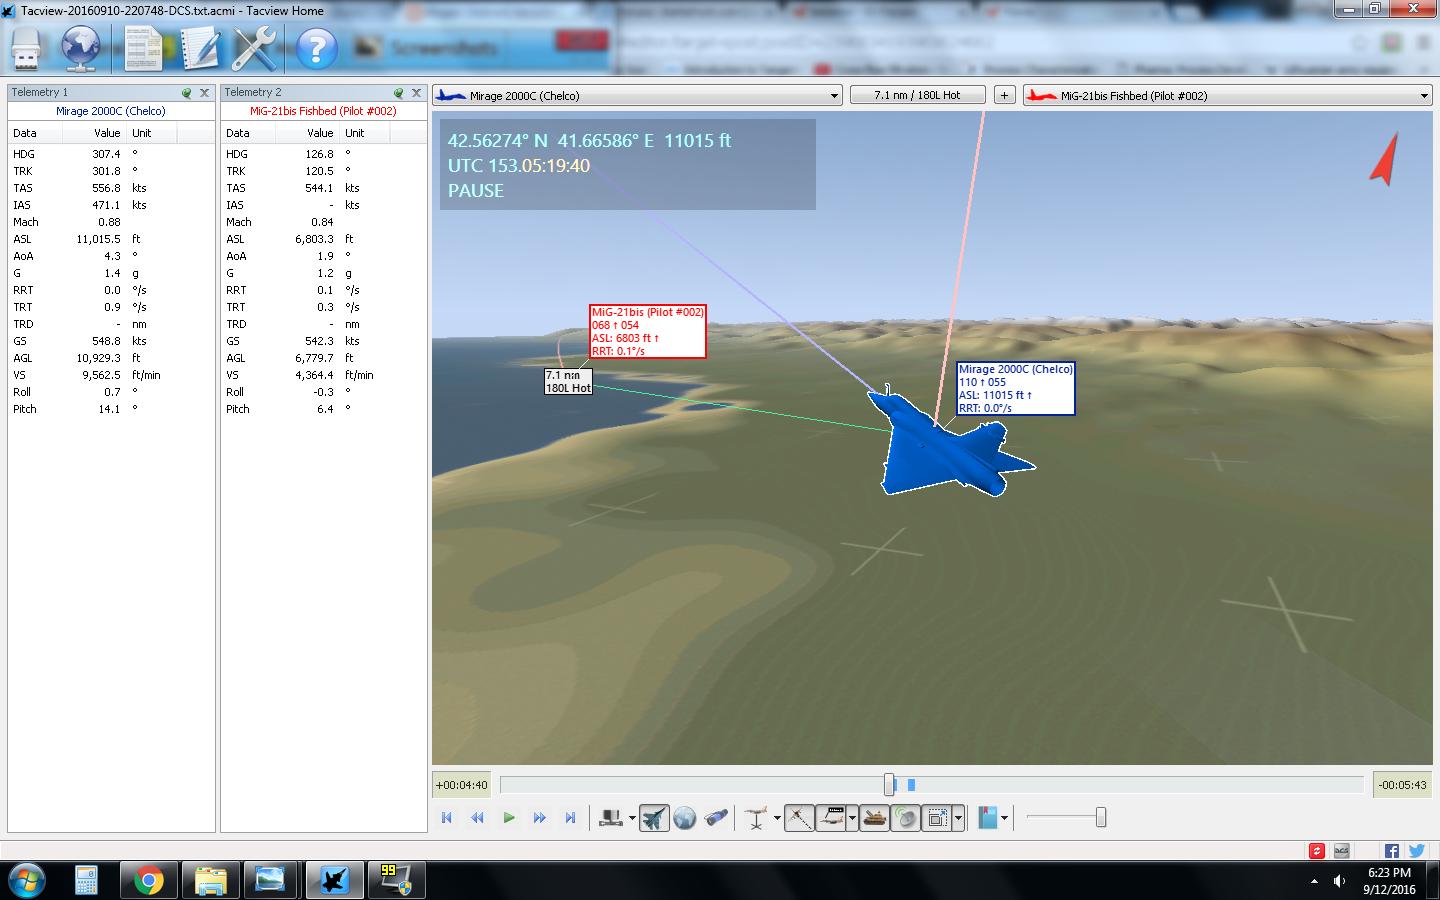Click the volume speaker icon in the system tray
This screenshot has width=1440, height=900.
pos(1339,881)
